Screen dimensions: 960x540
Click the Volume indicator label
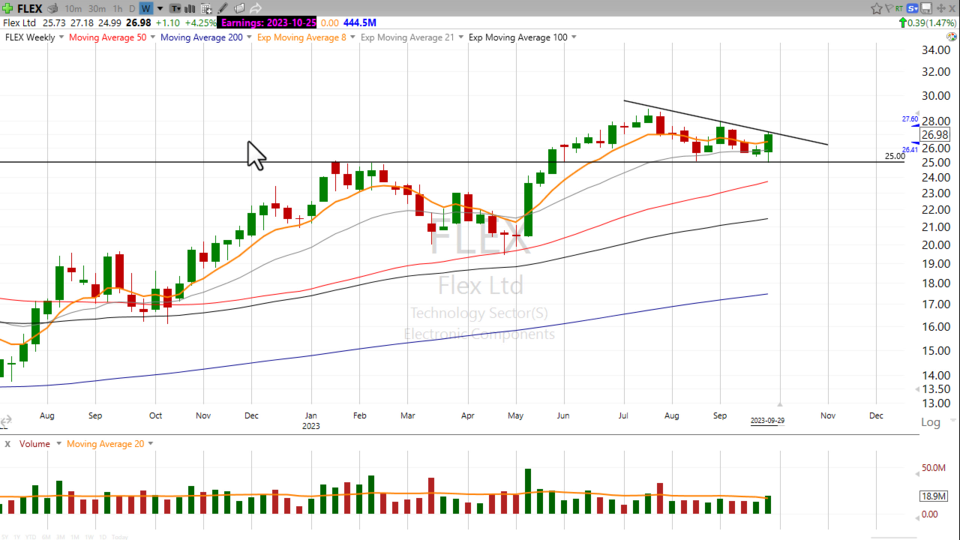coord(34,444)
